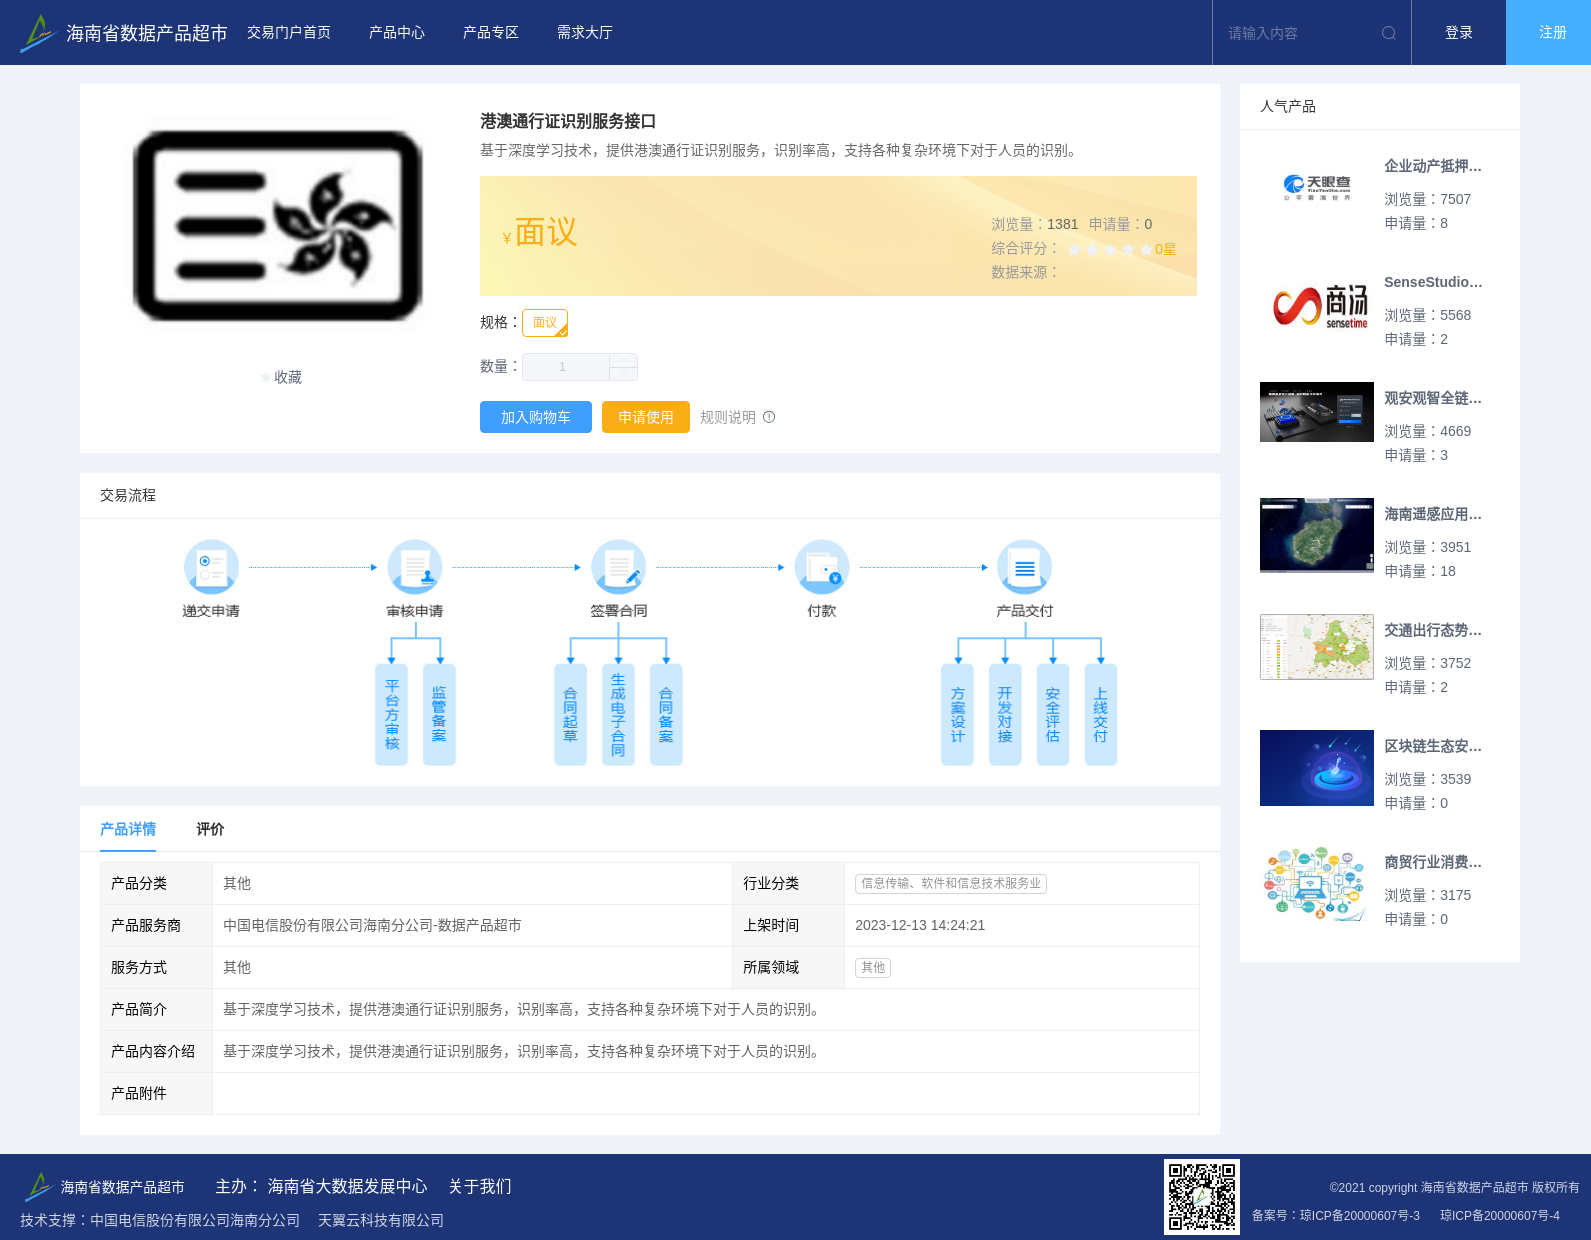This screenshot has height=1240, width=1591.
Task: Click the product rating stars
Action: 1110,249
